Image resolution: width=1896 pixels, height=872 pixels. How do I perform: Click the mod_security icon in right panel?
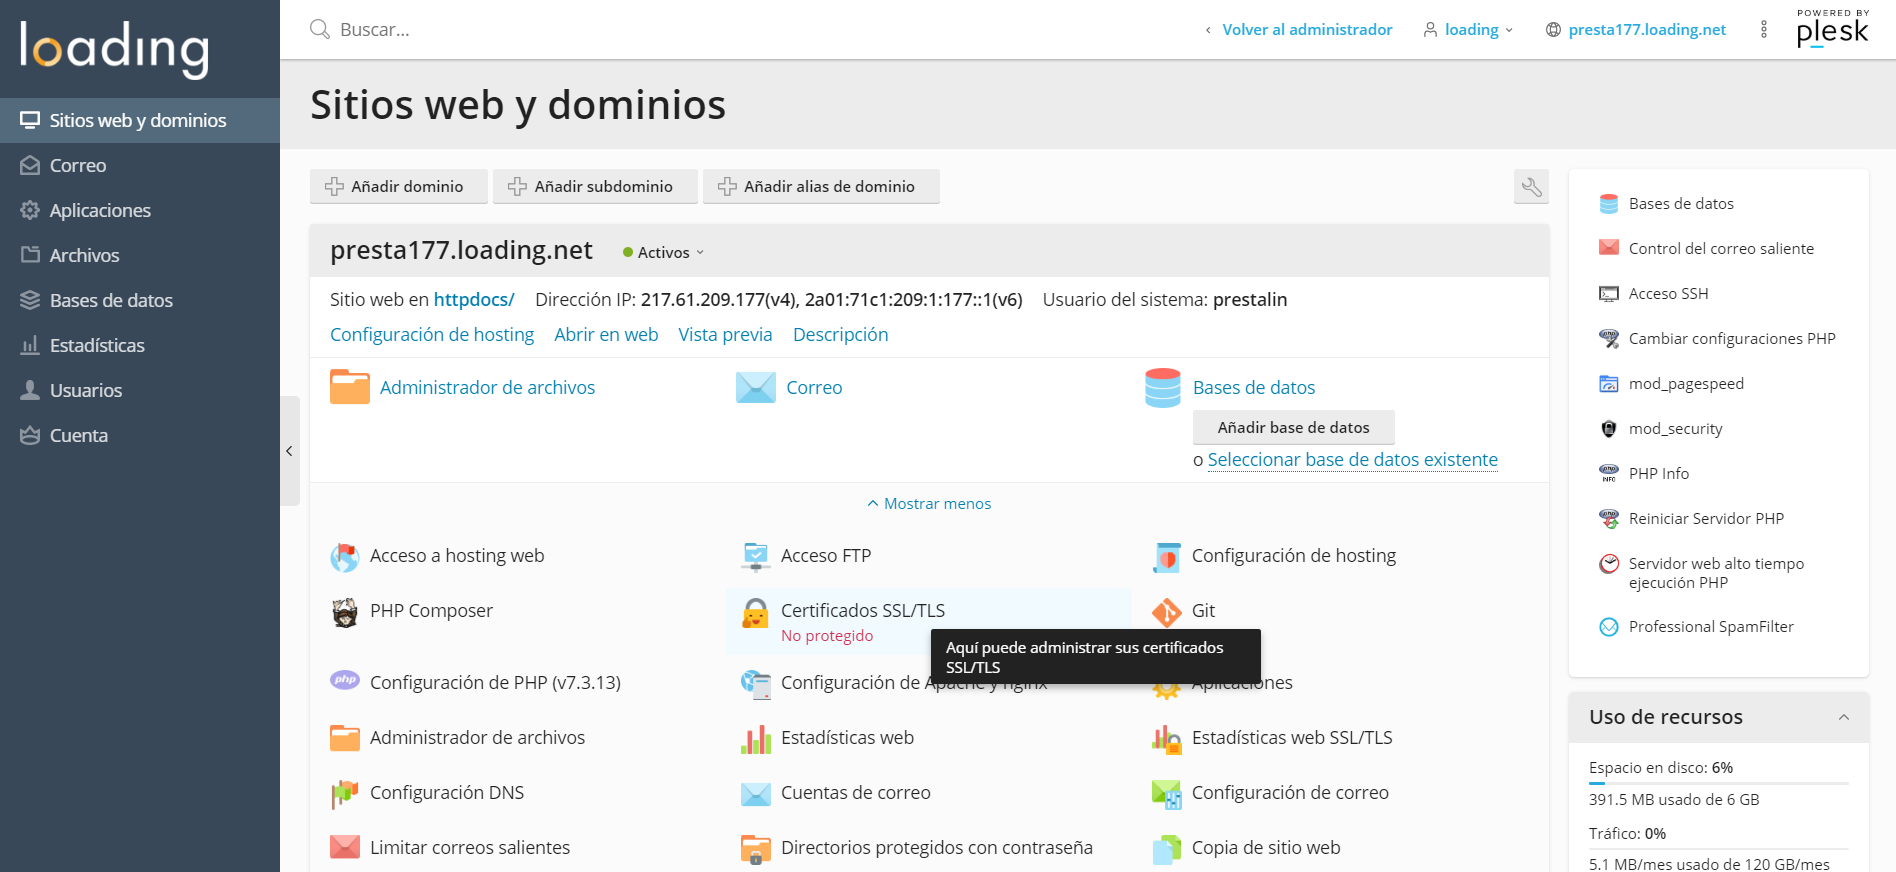pos(1609,429)
